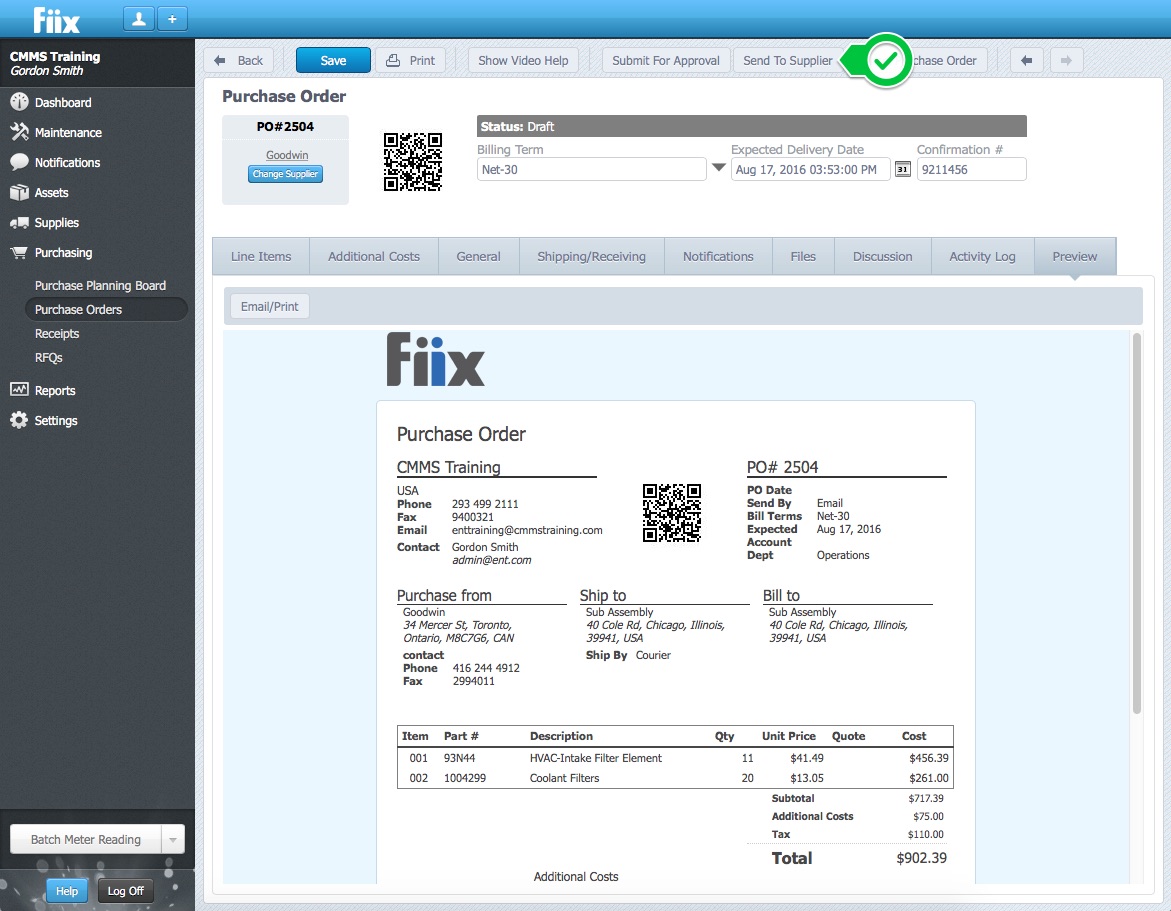Select the Preview tab
The image size is (1171, 911).
pyautogui.click(x=1075, y=256)
